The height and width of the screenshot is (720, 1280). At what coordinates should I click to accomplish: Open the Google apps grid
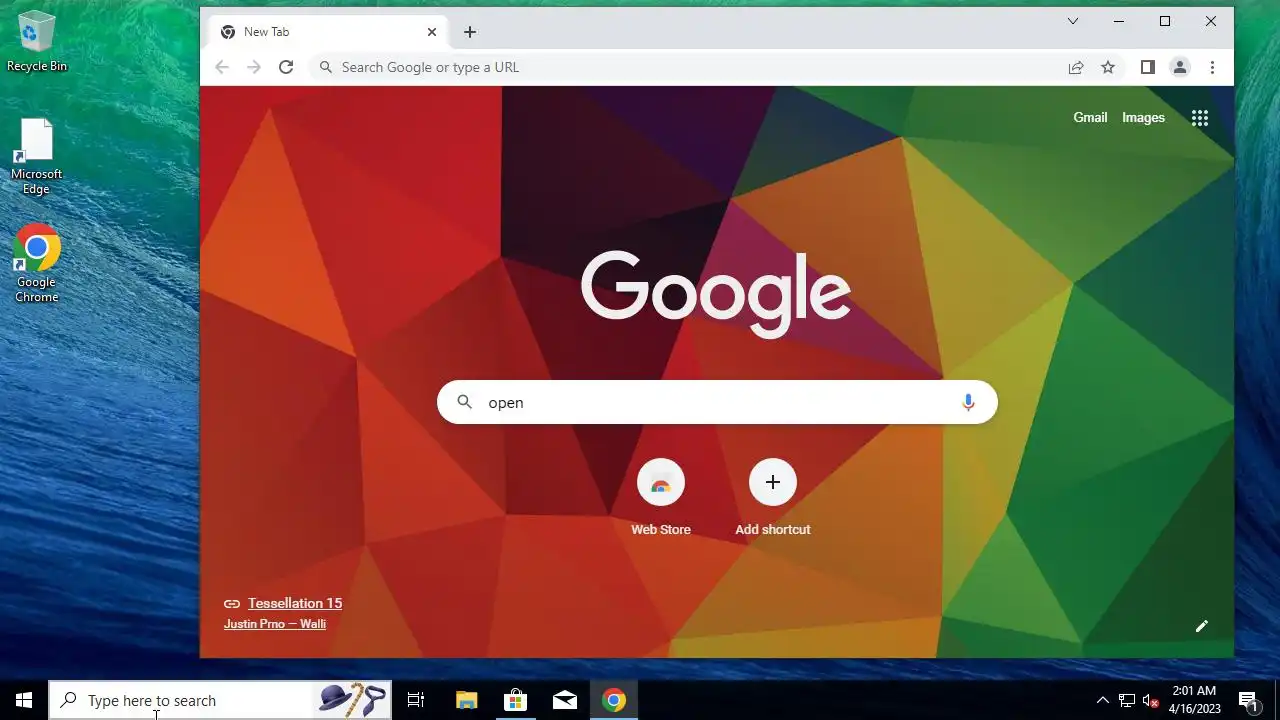point(1200,118)
